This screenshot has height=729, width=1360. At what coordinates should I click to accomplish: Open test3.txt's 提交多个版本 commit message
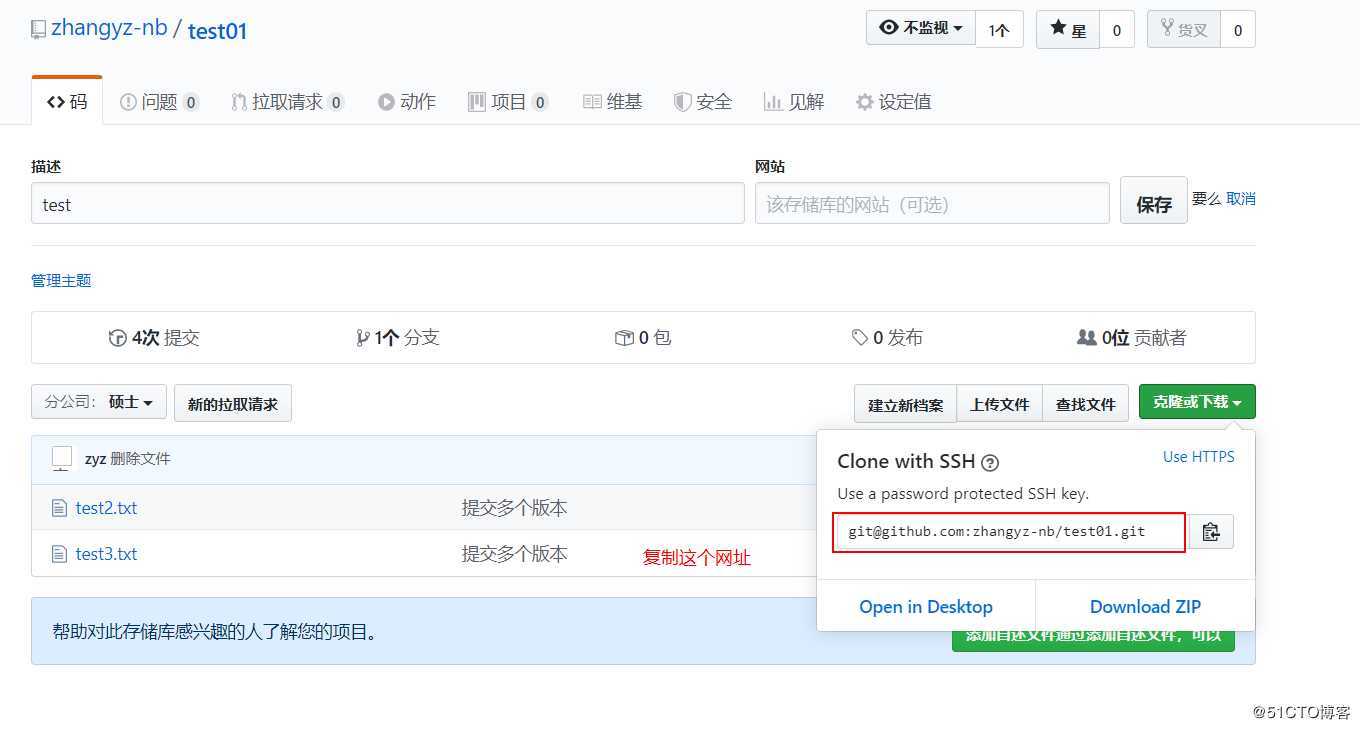click(x=514, y=553)
